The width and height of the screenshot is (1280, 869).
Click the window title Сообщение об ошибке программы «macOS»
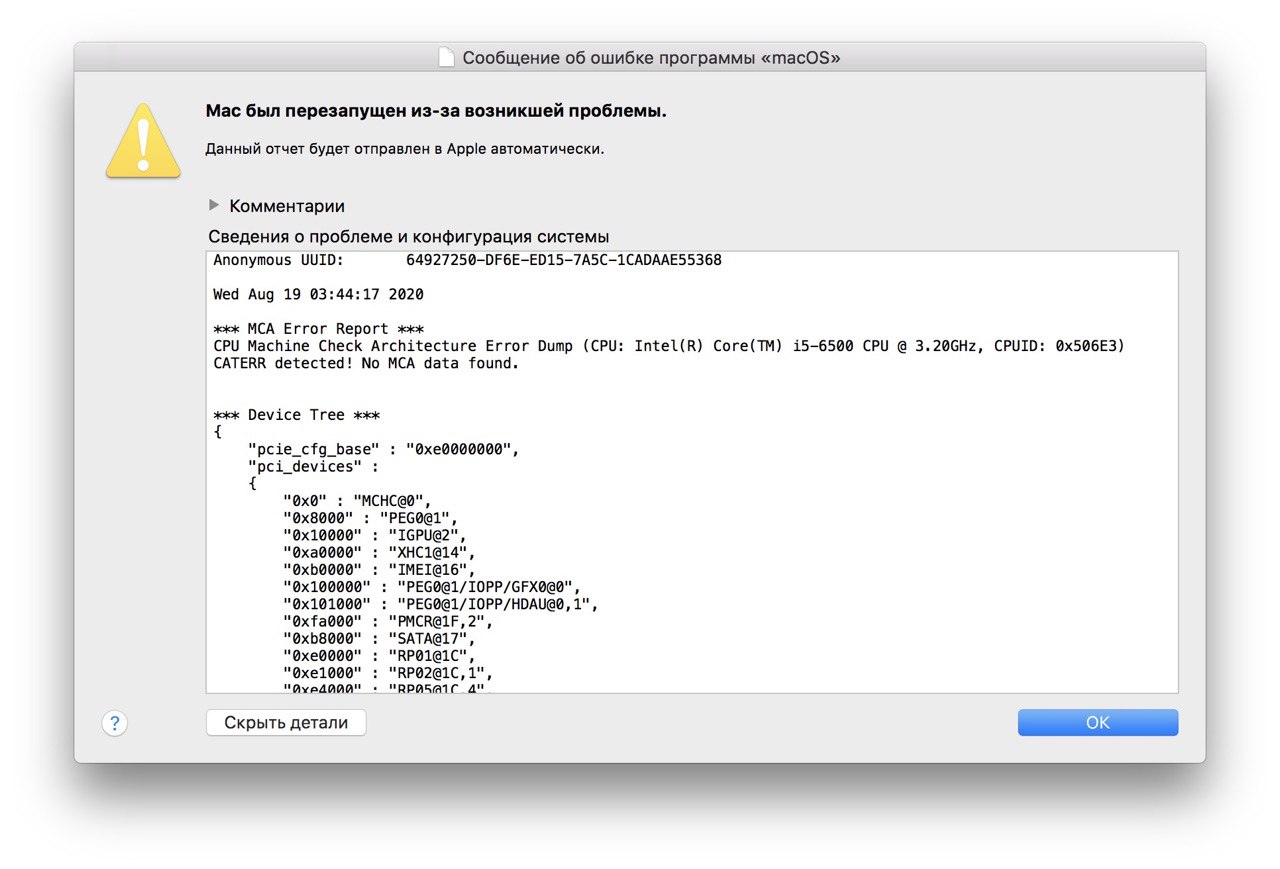(651, 58)
